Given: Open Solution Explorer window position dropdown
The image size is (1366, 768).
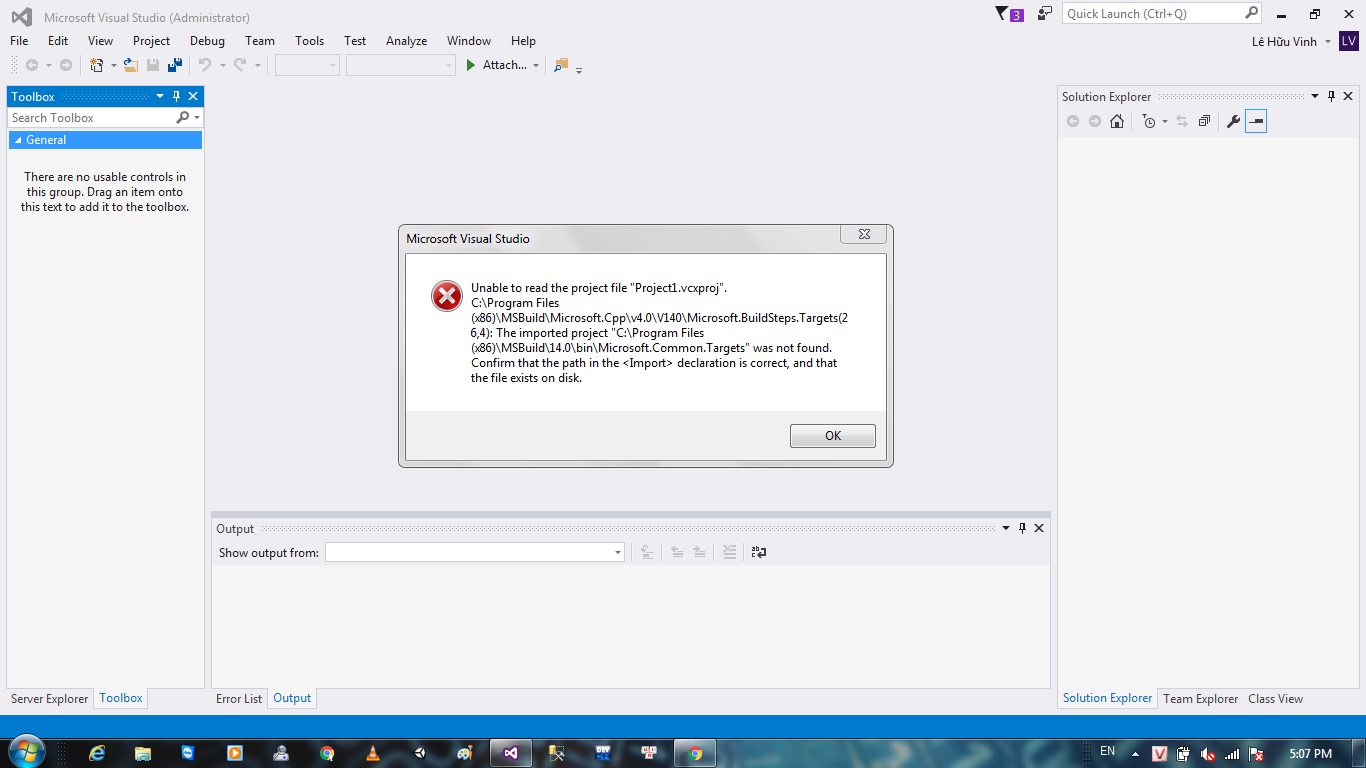Looking at the screenshot, I should pos(1315,97).
